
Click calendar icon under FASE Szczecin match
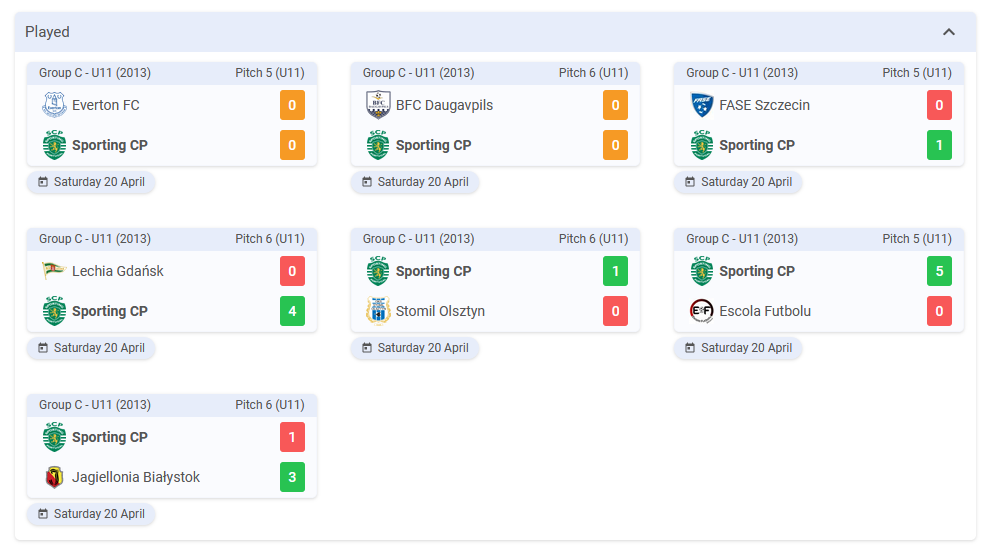[x=690, y=182]
